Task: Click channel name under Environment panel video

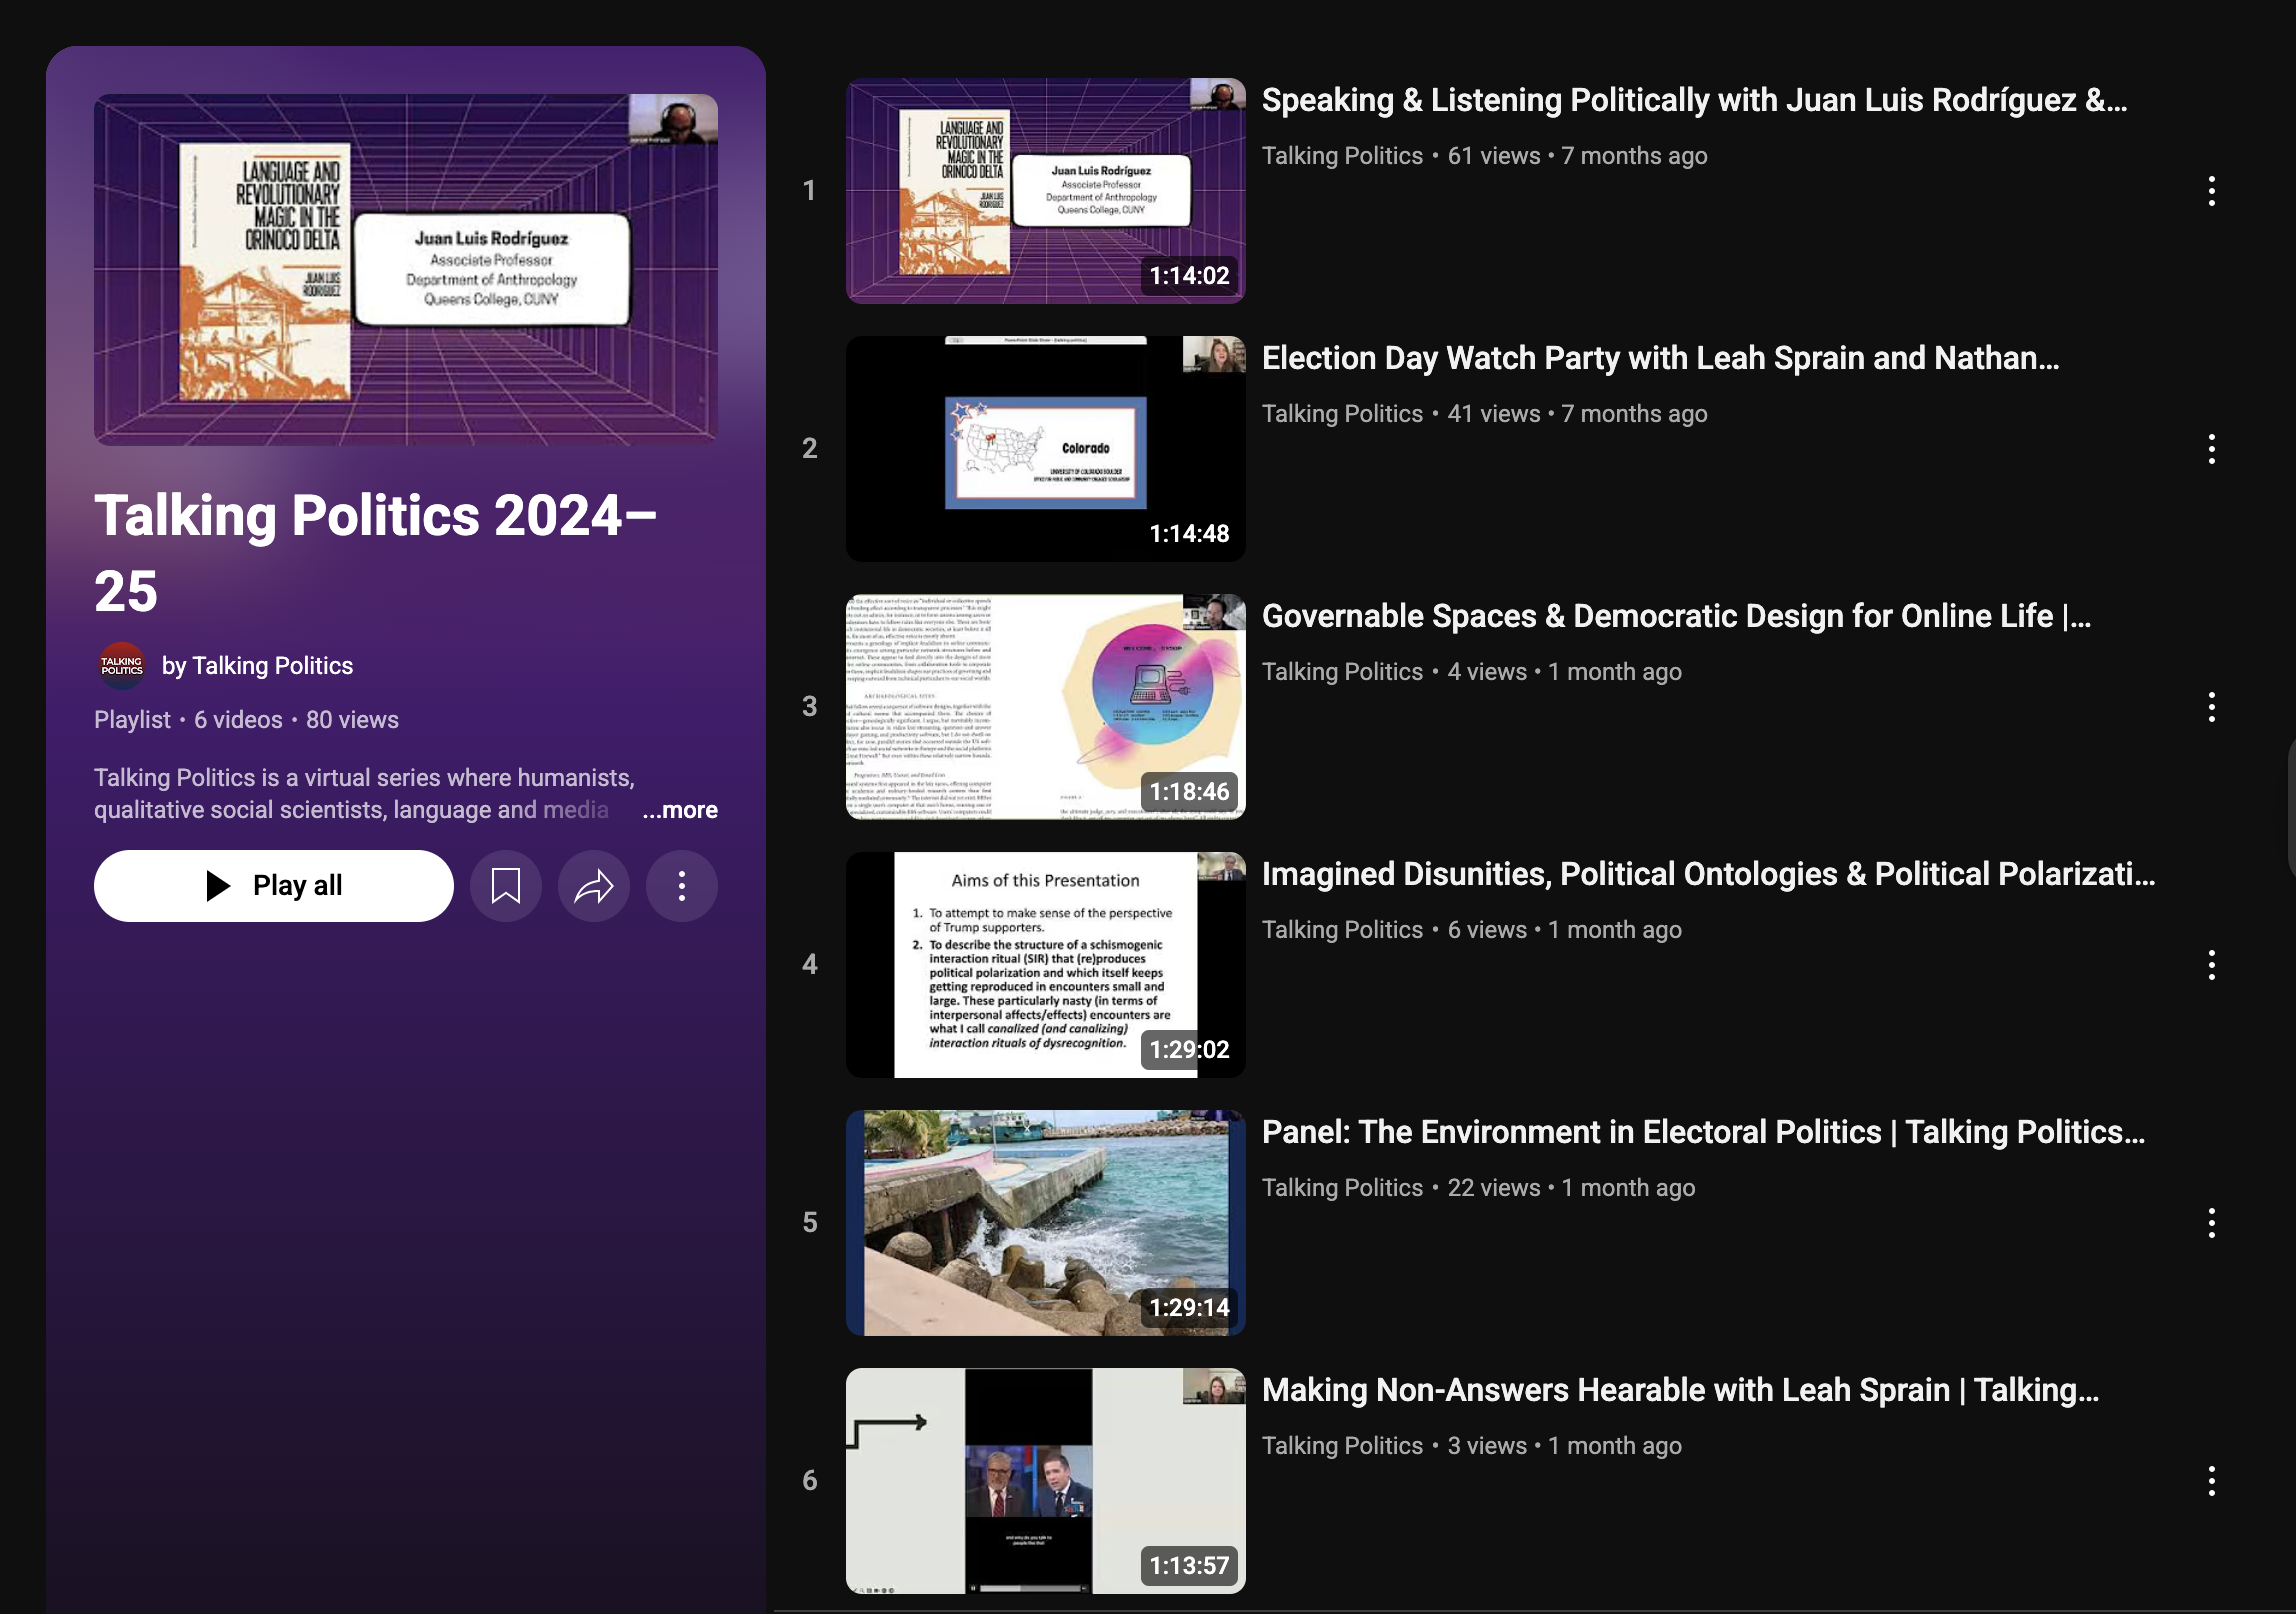Action: [x=1342, y=1188]
